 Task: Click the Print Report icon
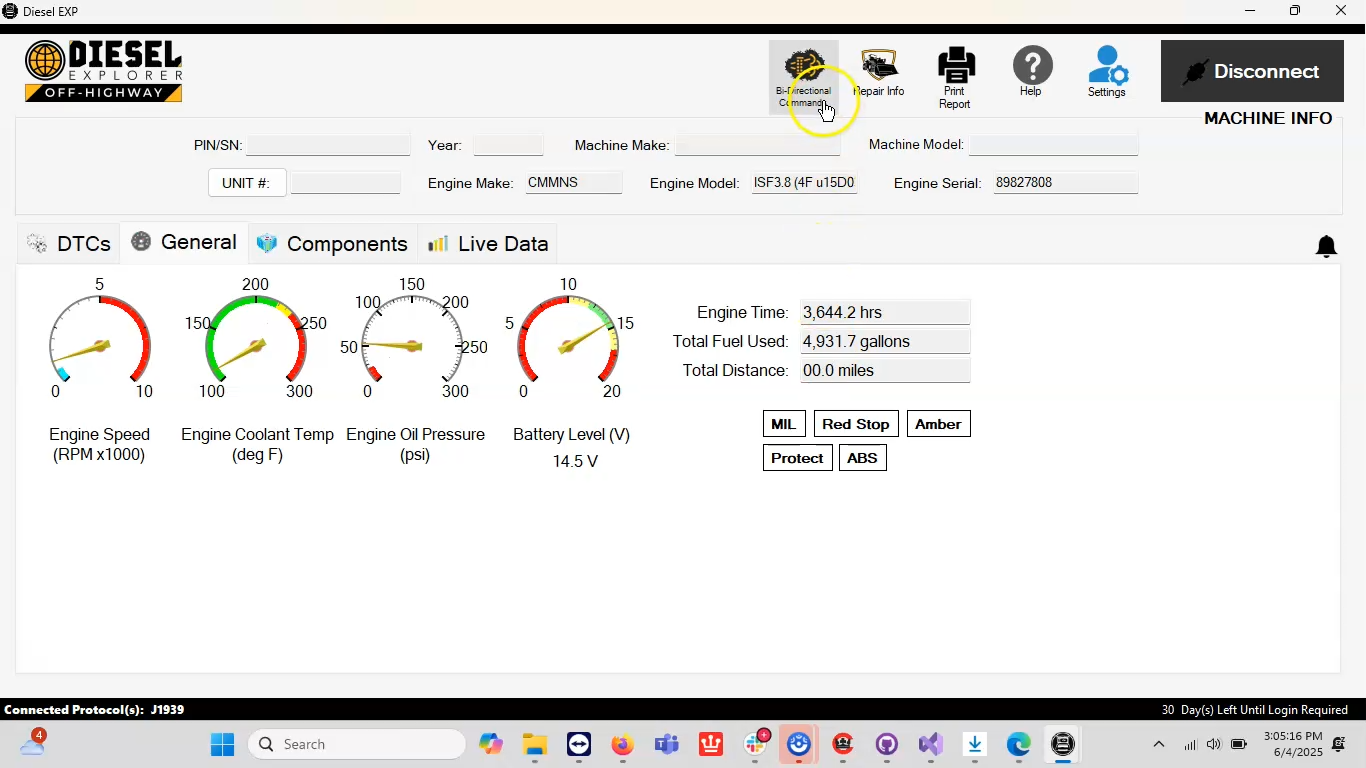pyautogui.click(x=955, y=70)
